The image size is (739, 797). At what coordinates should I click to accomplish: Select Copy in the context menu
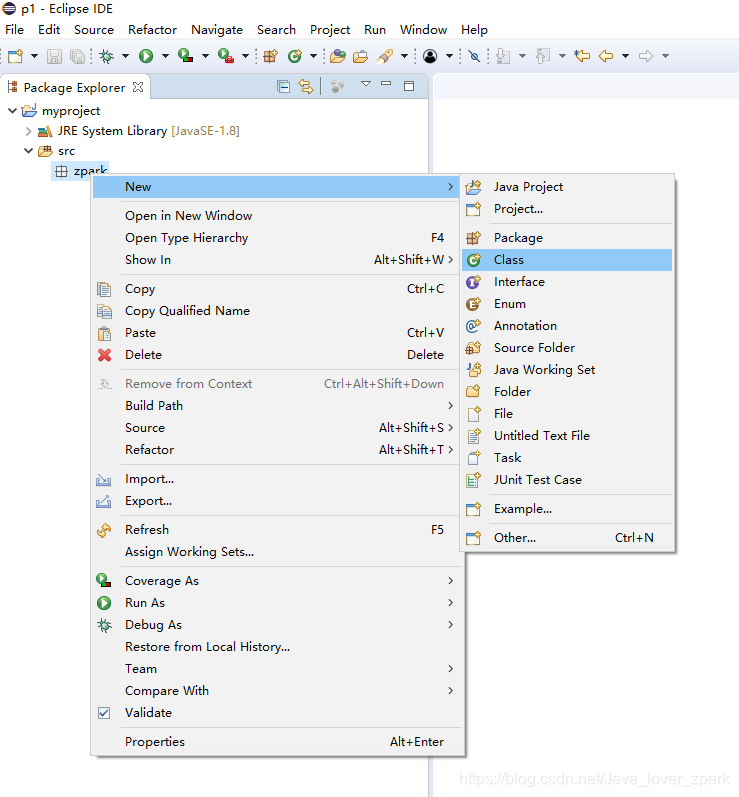277,289
